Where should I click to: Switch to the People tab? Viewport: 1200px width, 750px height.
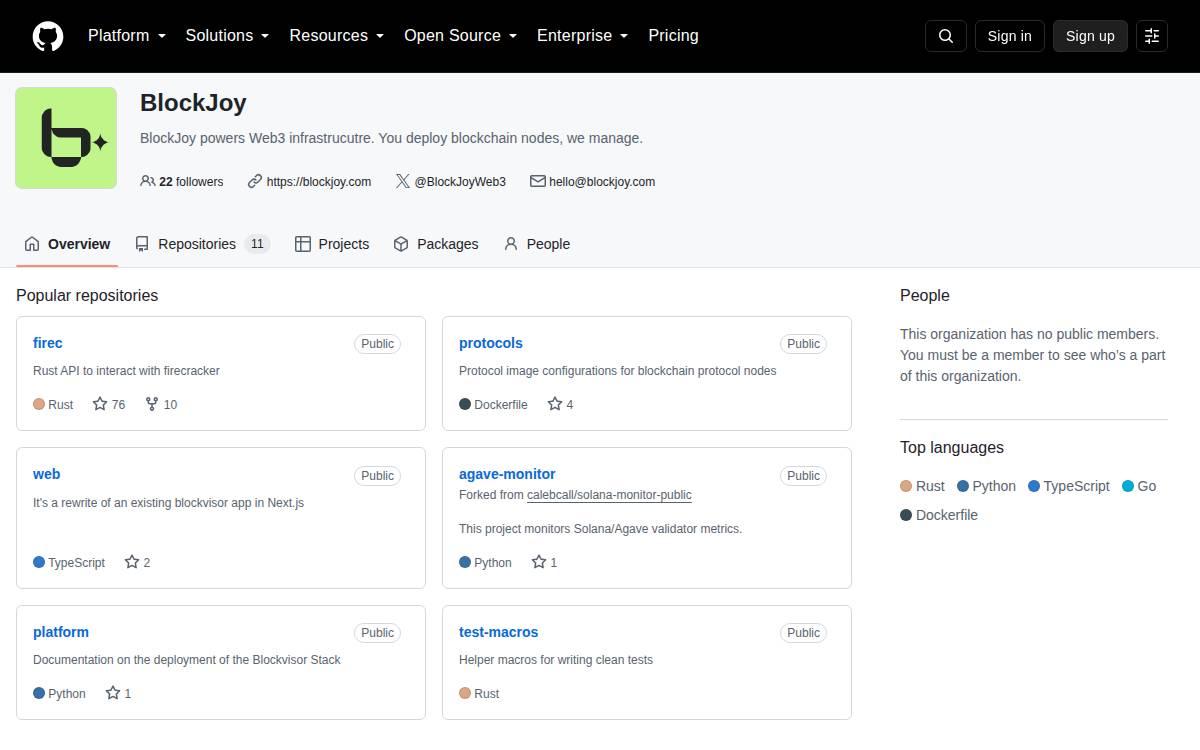tap(537, 244)
